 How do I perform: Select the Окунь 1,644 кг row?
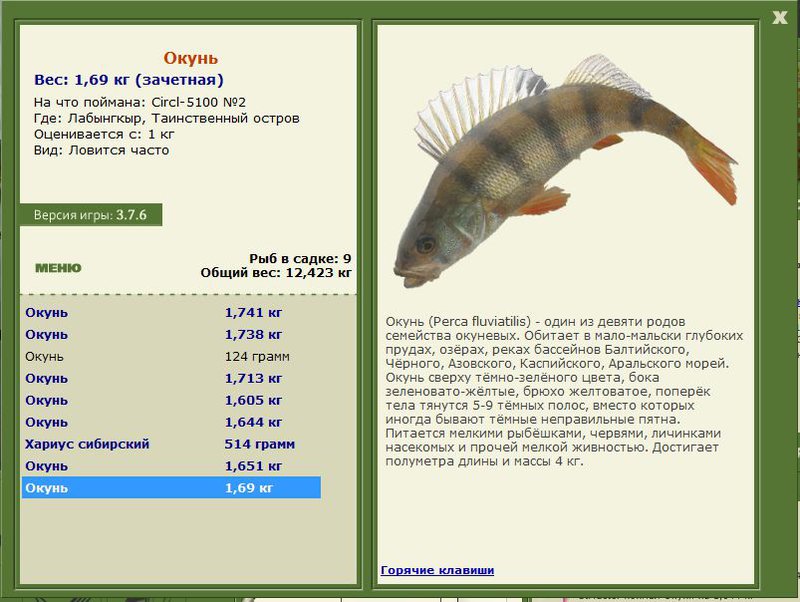(x=171, y=422)
